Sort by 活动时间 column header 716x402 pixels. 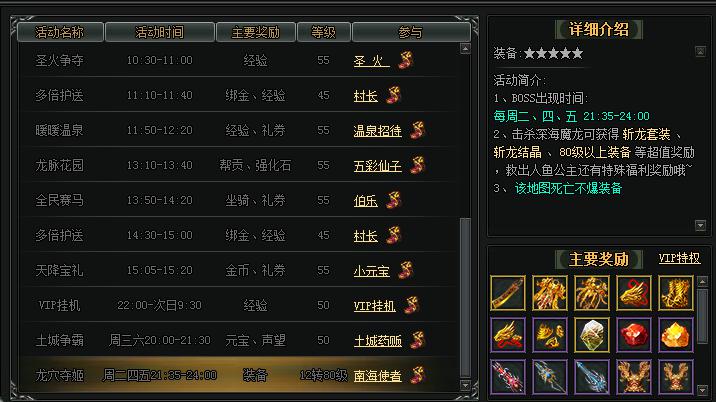(160, 32)
